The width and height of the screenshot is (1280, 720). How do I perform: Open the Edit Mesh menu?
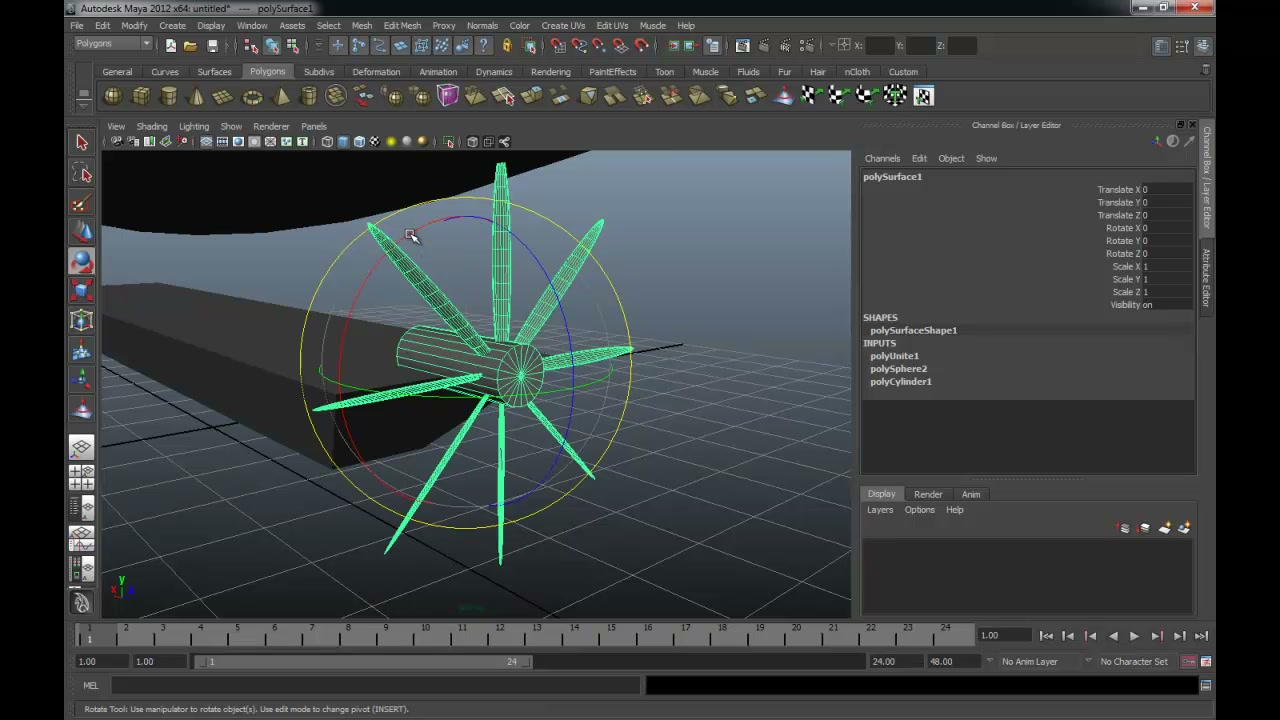coord(402,26)
